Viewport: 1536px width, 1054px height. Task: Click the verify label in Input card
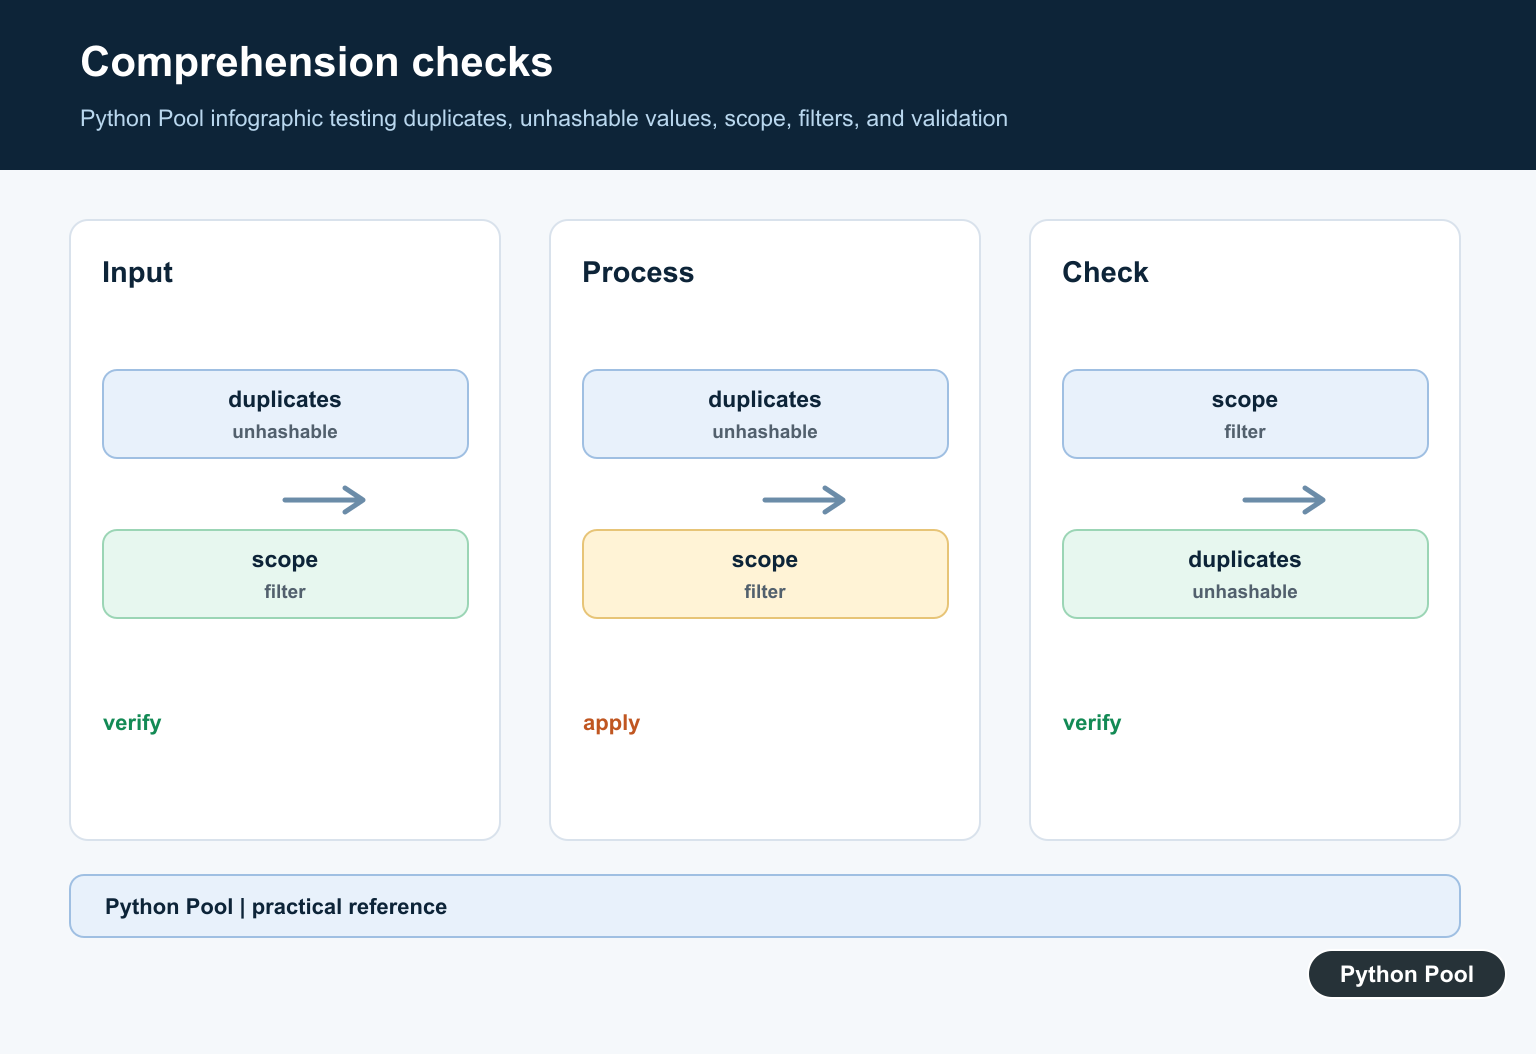132,723
